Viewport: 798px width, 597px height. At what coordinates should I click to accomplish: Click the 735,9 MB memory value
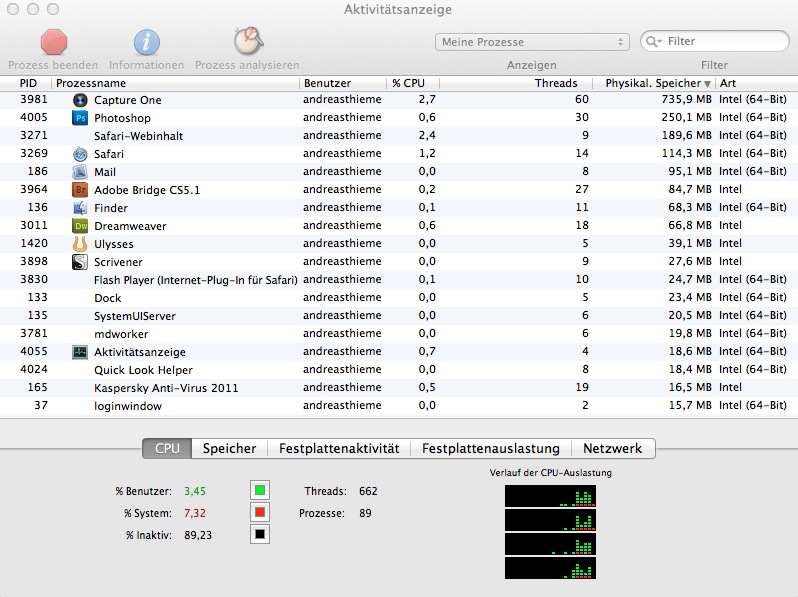click(x=687, y=99)
